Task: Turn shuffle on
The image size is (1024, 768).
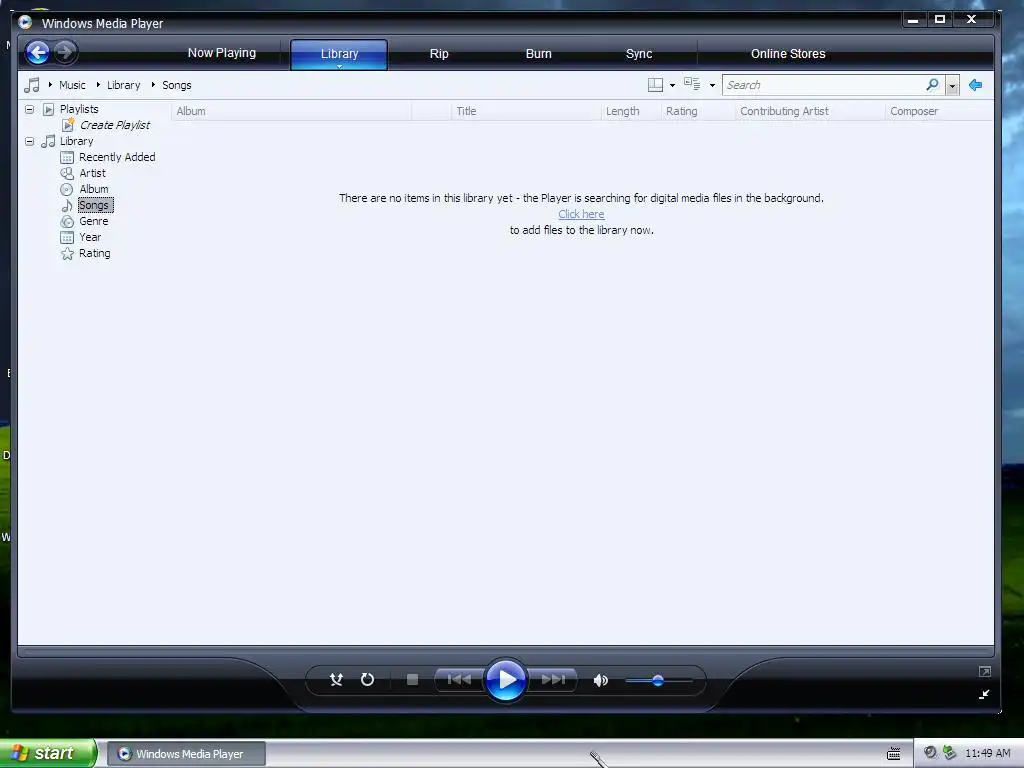Action: tap(336, 680)
